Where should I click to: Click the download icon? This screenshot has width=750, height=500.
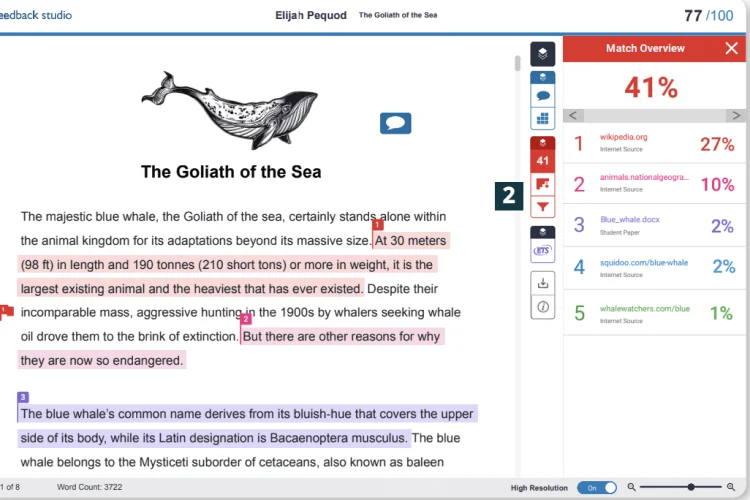point(543,283)
